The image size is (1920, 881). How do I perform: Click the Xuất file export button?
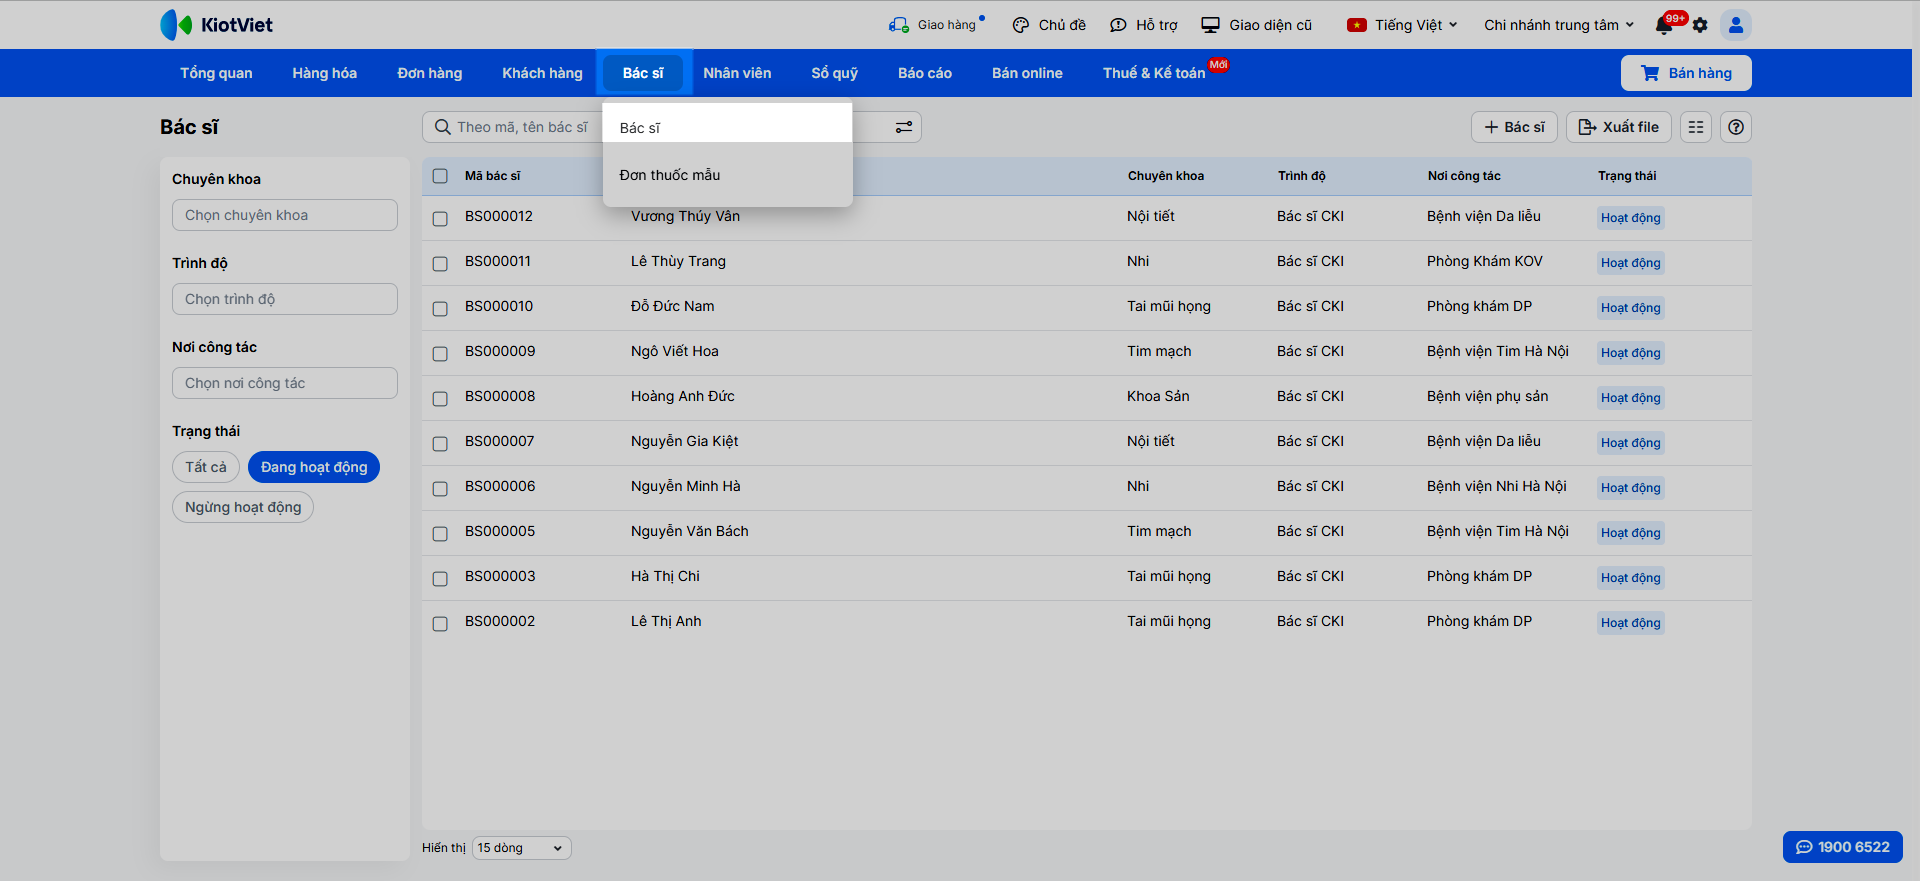pyautogui.click(x=1618, y=127)
